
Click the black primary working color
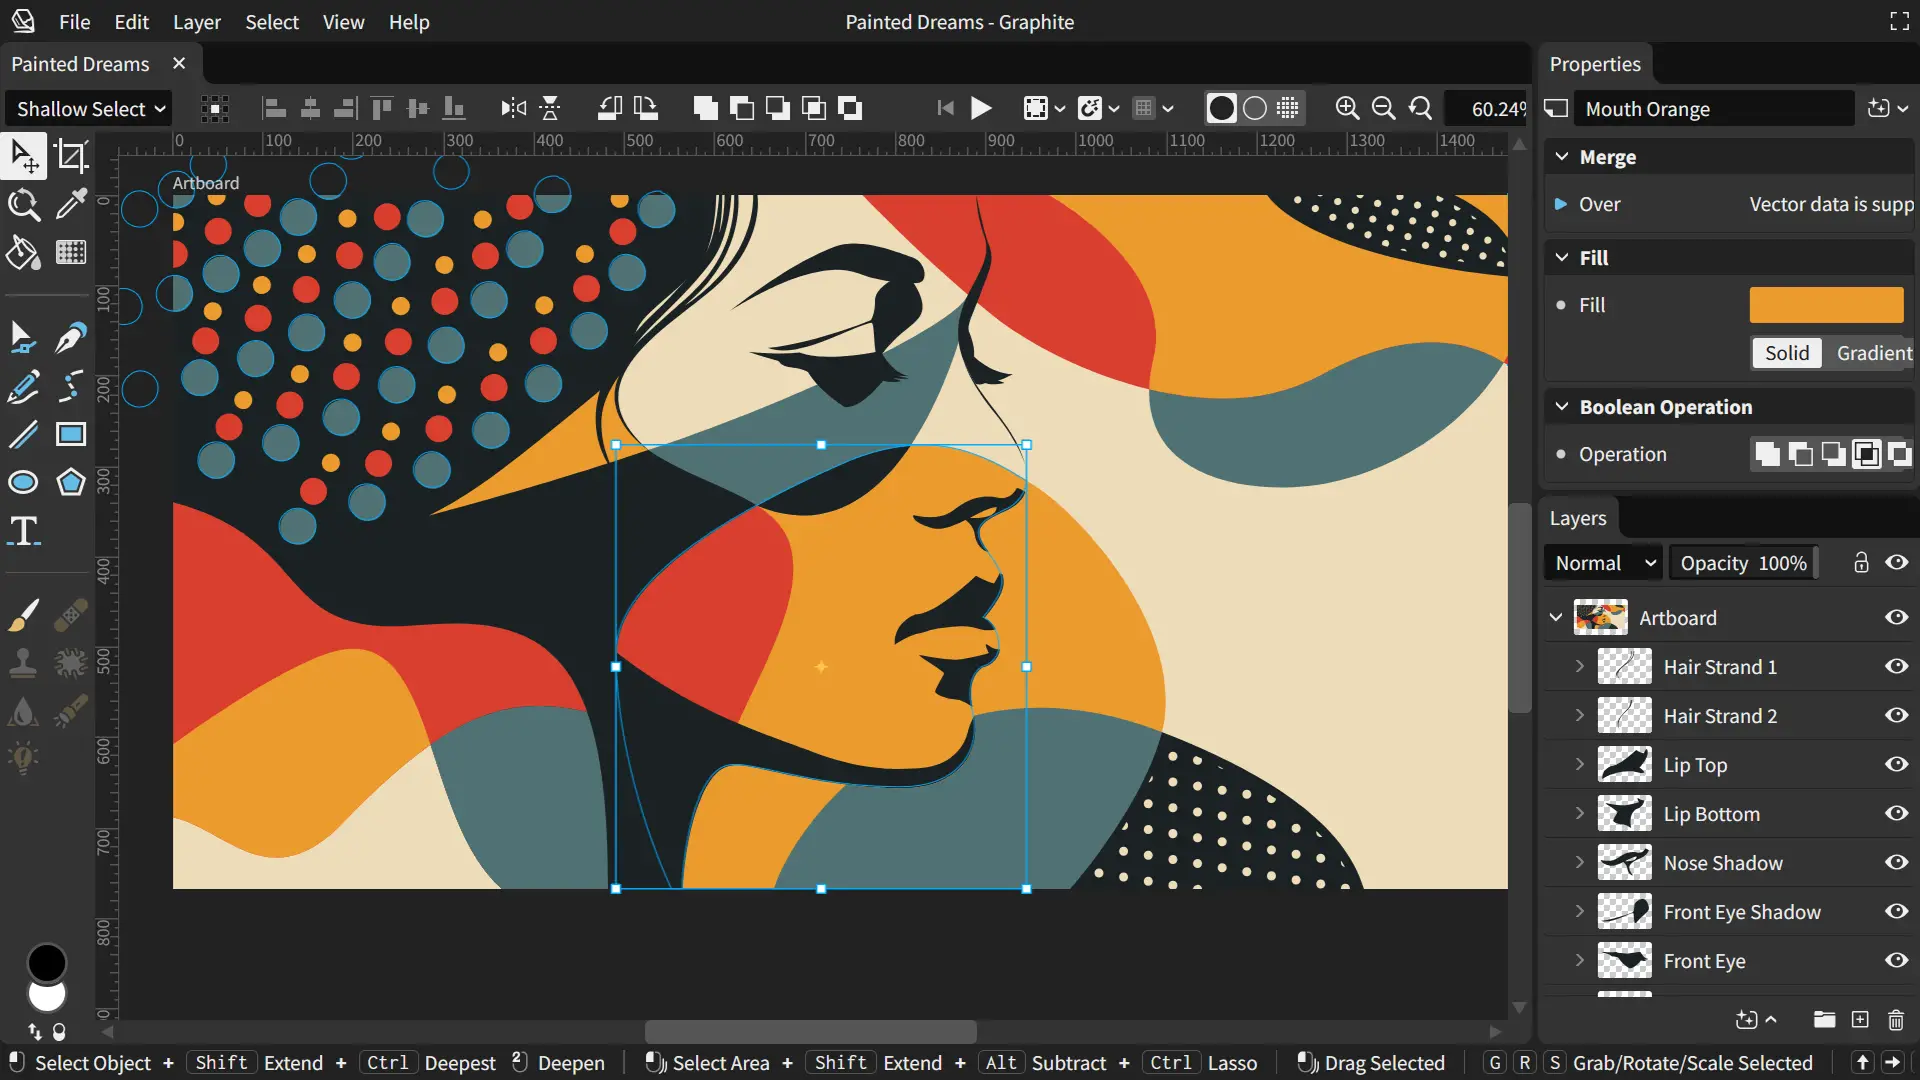tap(46, 962)
